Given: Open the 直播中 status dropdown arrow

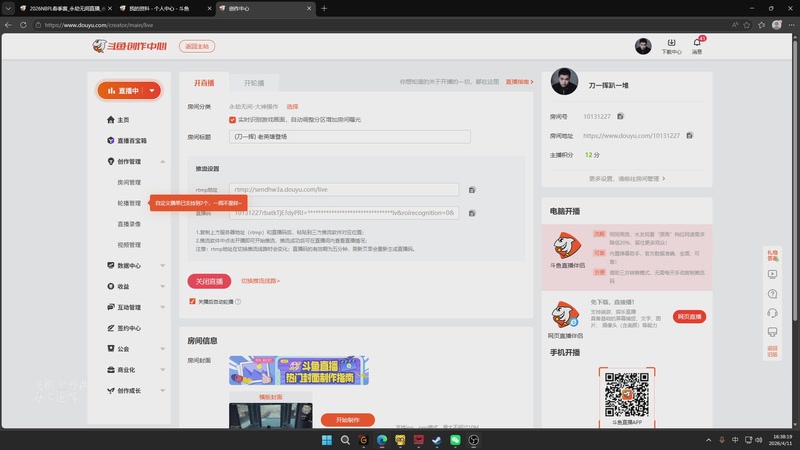Looking at the screenshot, I should pyautogui.click(x=152, y=91).
